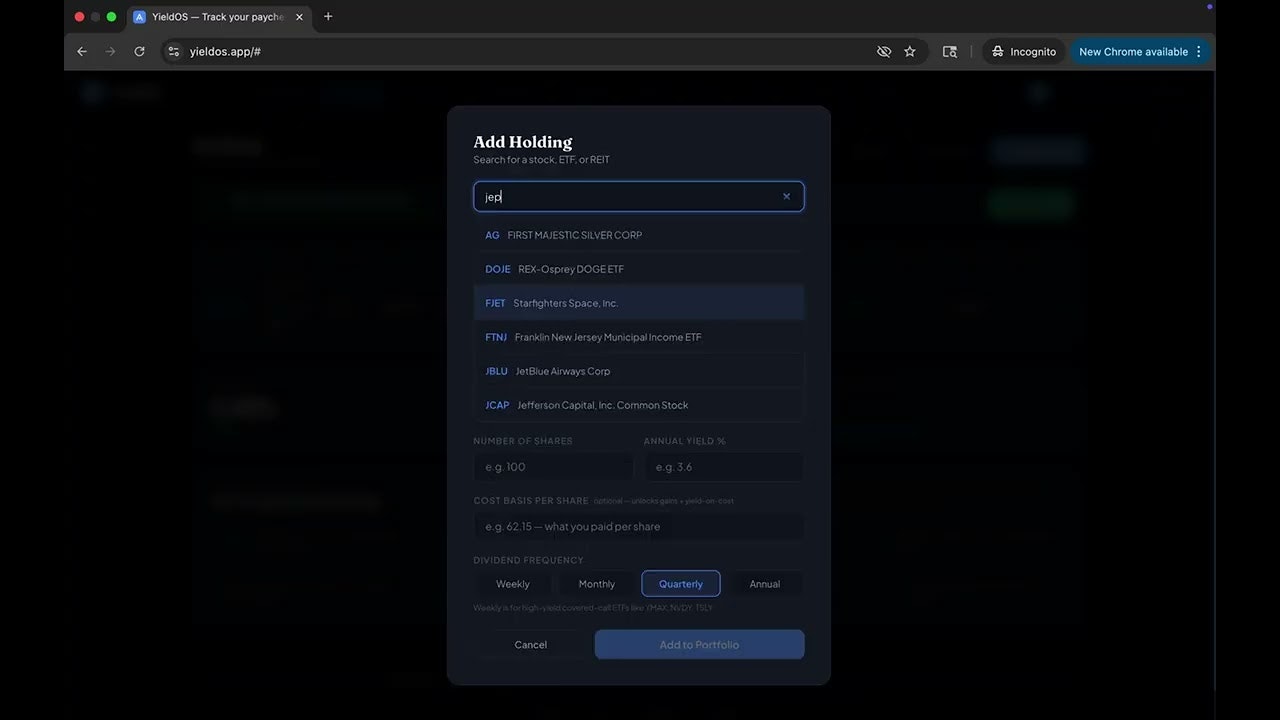
Task: Select JBLU JetBlue Airways Corp result
Action: pos(638,371)
